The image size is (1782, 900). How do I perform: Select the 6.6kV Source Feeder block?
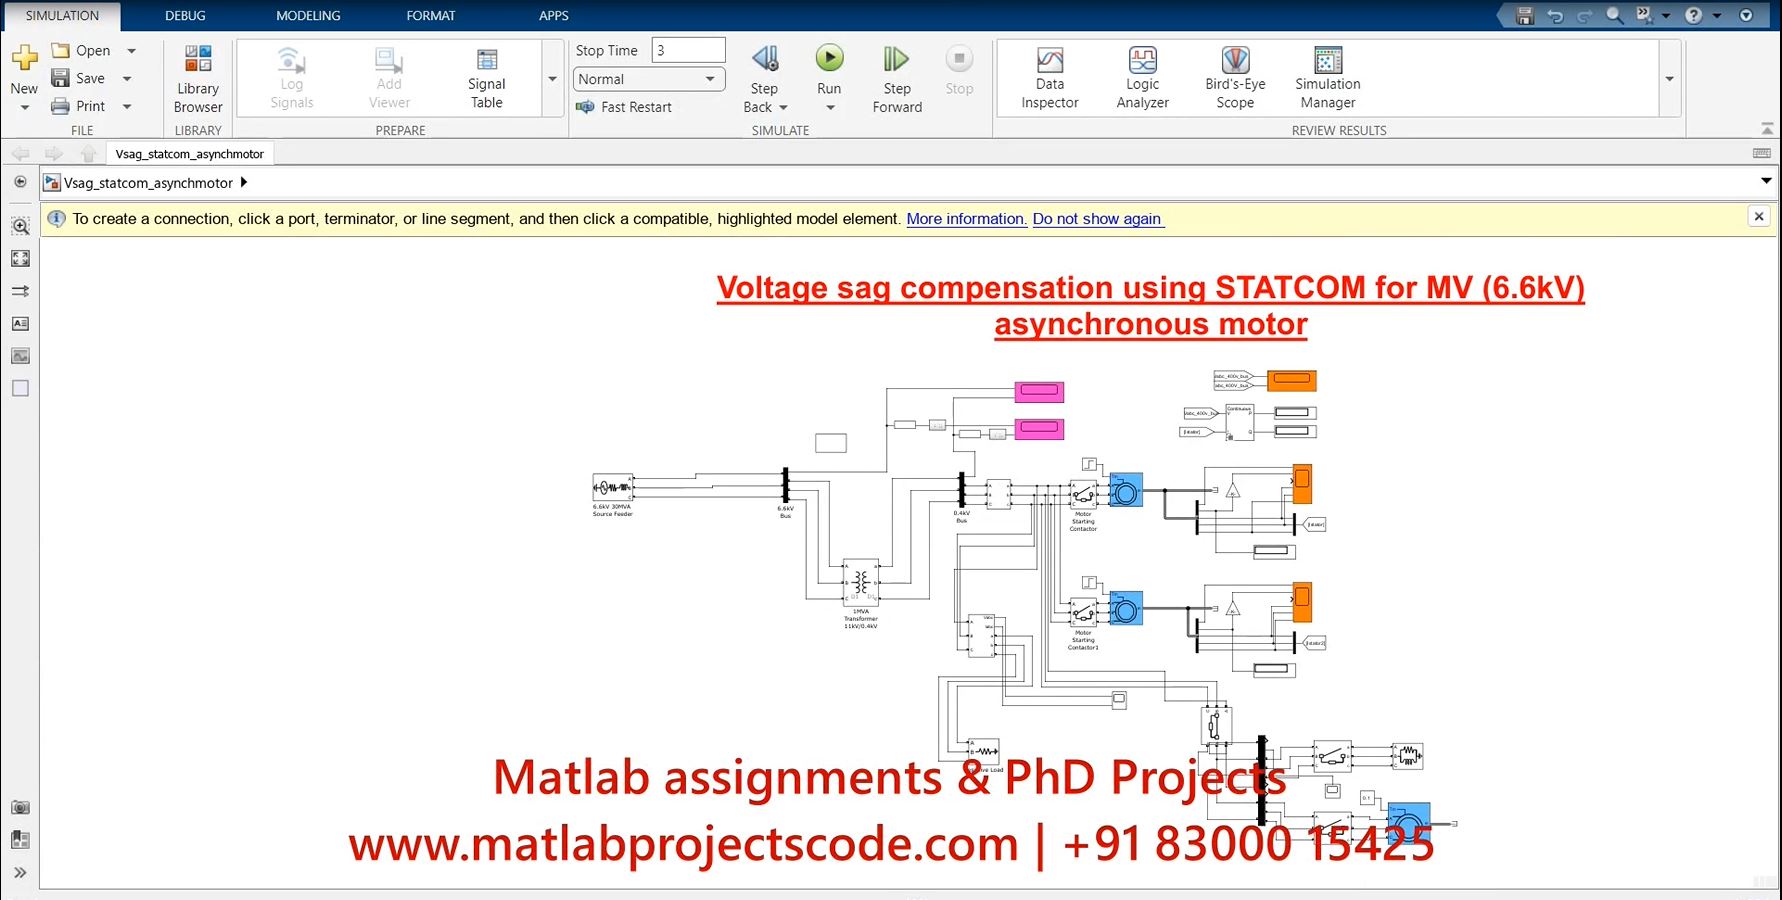[x=612, y=487]
